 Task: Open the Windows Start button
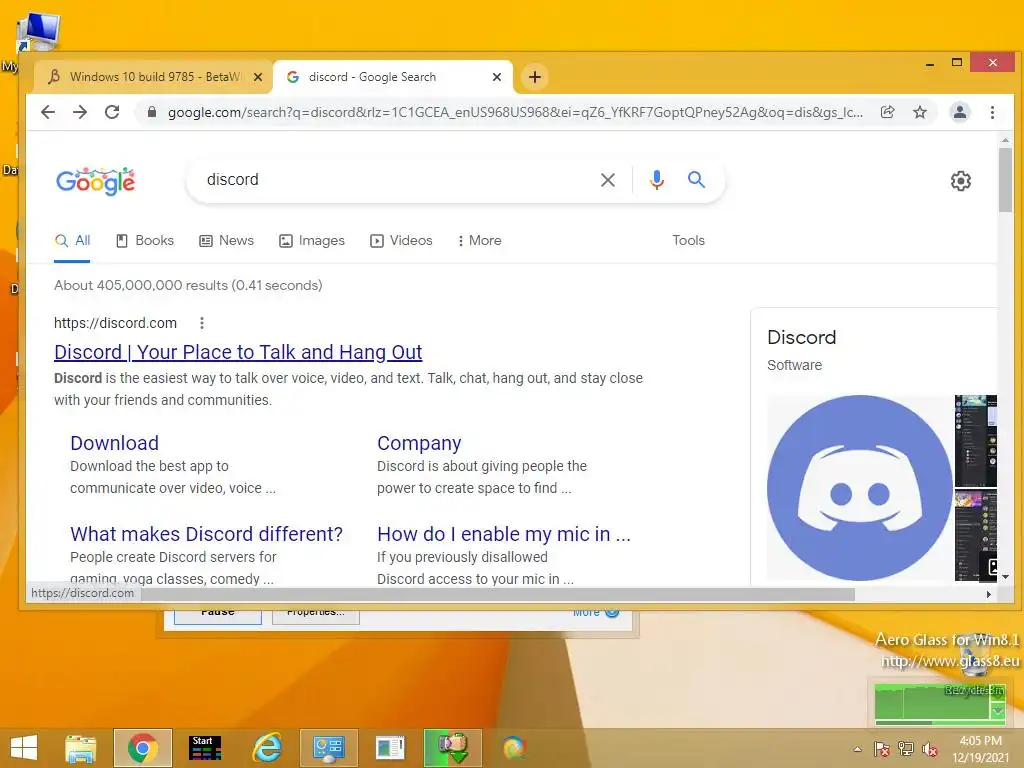[x=24, y=748]
